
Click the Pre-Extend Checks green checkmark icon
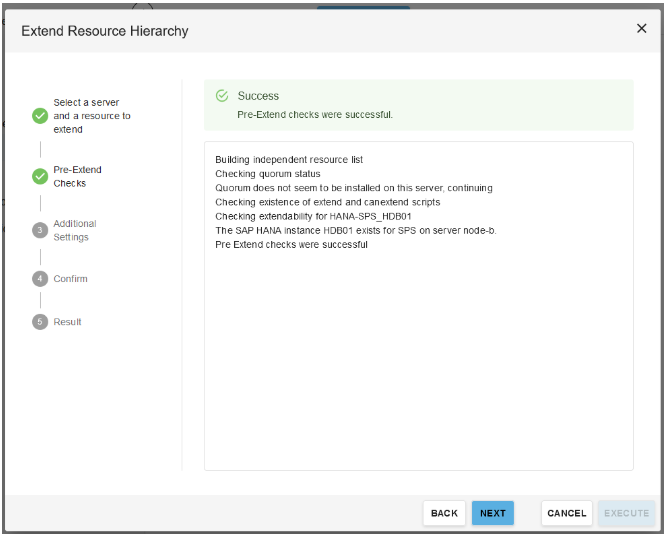point(40,176)
